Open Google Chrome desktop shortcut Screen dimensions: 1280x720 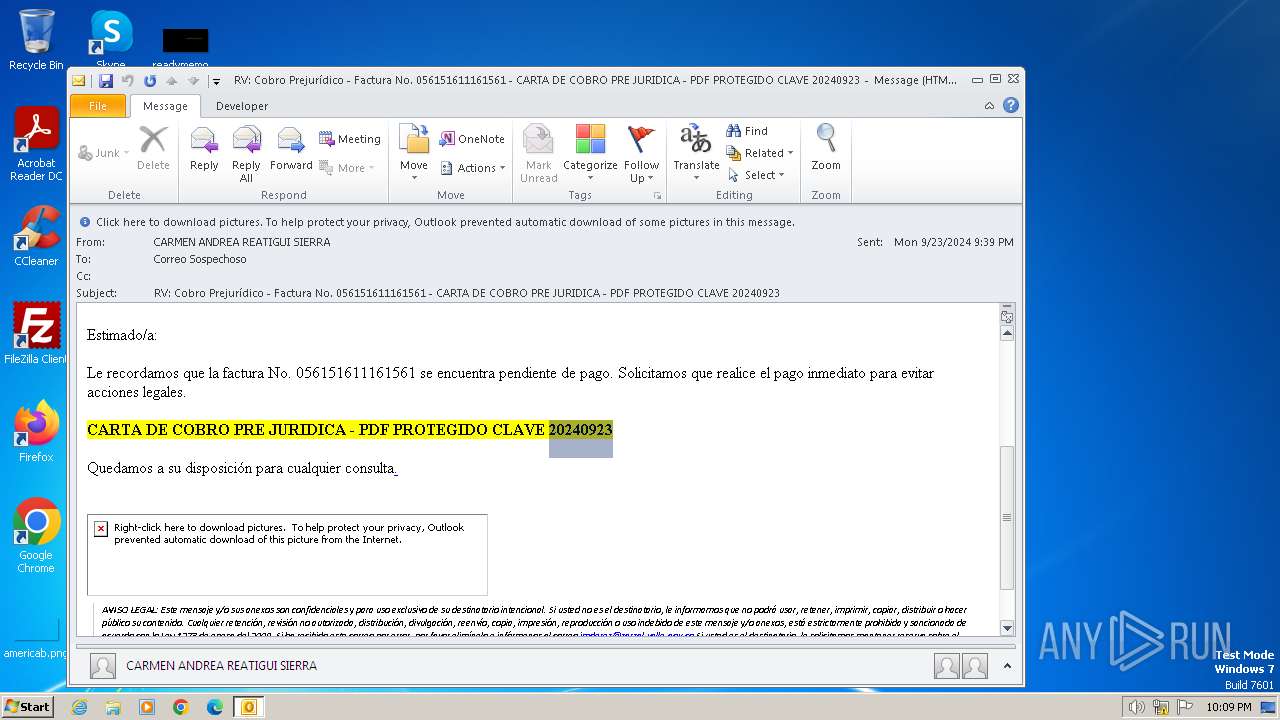pyautogui.click(x=36, y=536)
